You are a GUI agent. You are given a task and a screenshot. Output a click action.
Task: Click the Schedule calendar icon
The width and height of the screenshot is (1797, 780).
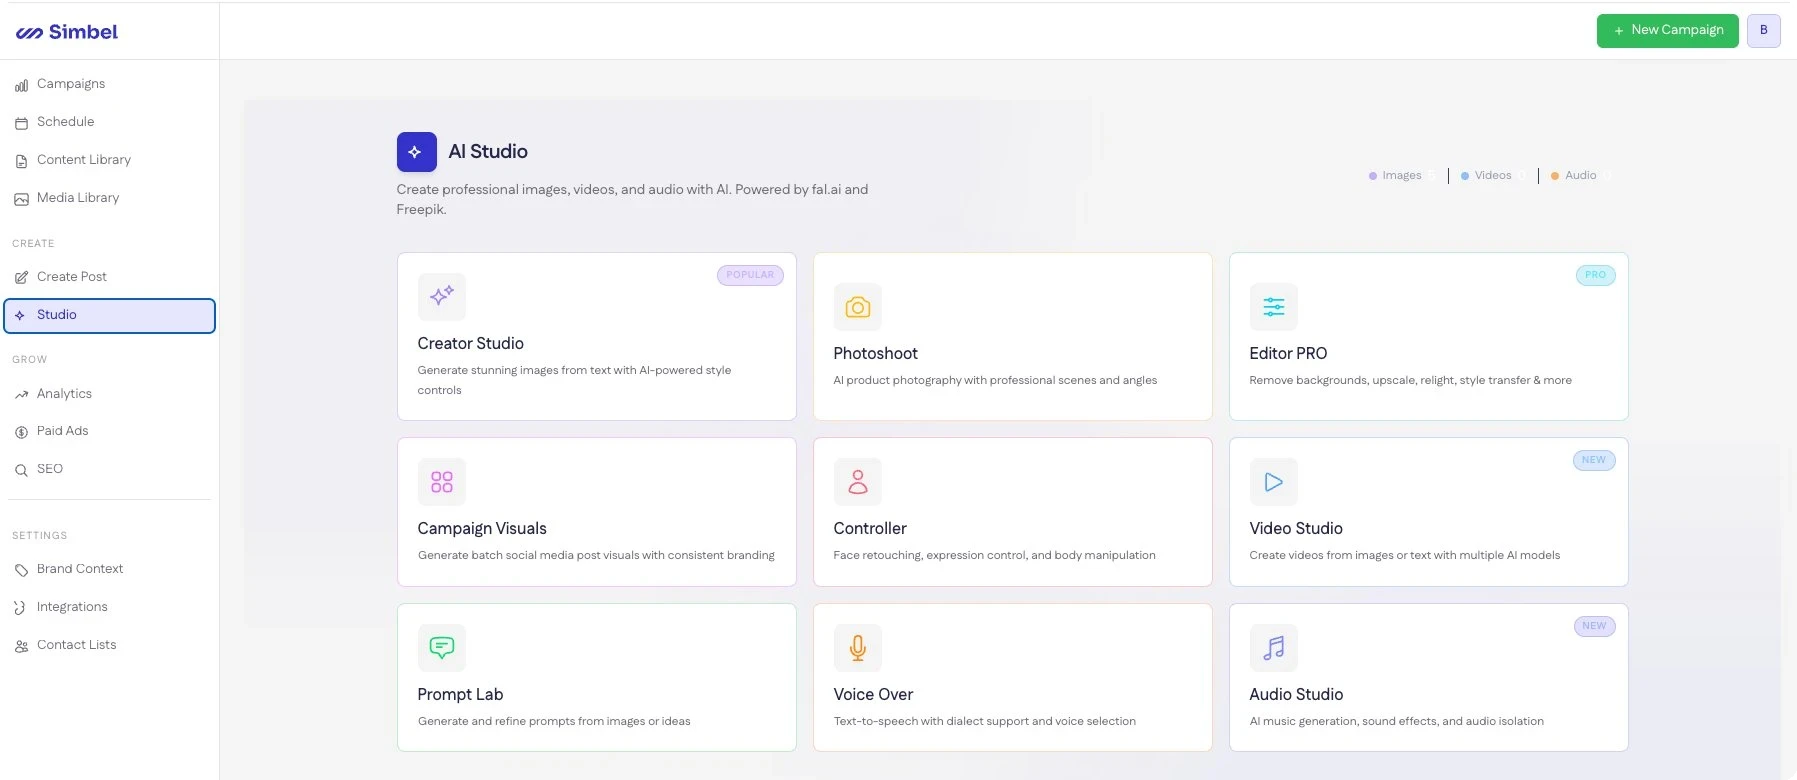[21, 123]
